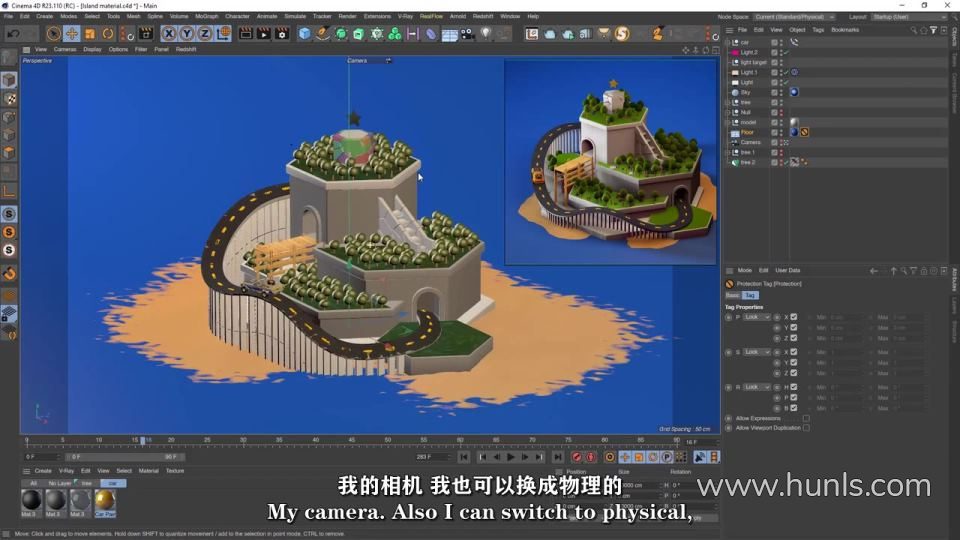Image resolution: width=960 pixels, height=540 pixels.
Task: Select the Car Paint material swatch
Action: [x=105, y=501]
